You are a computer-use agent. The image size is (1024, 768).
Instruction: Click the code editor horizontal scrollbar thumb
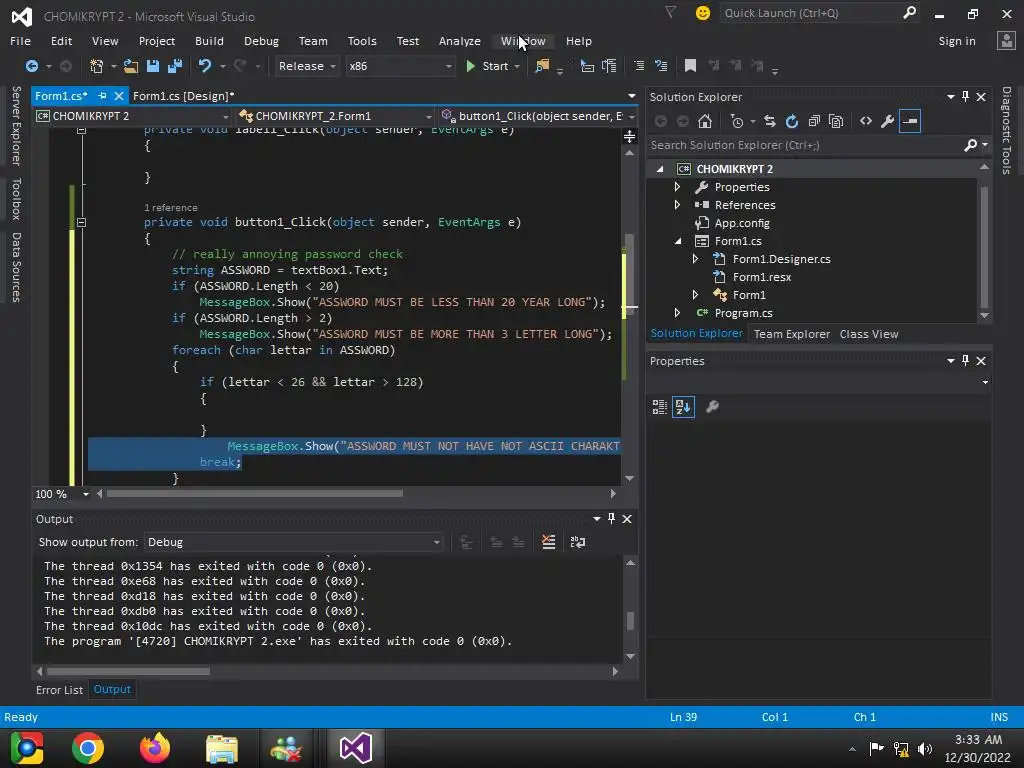tap(255, 494)
